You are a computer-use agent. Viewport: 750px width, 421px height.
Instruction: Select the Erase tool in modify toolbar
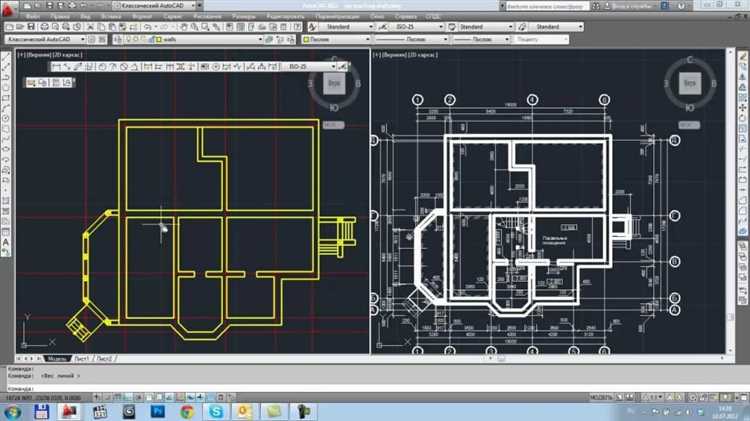[x=743, y=57]
